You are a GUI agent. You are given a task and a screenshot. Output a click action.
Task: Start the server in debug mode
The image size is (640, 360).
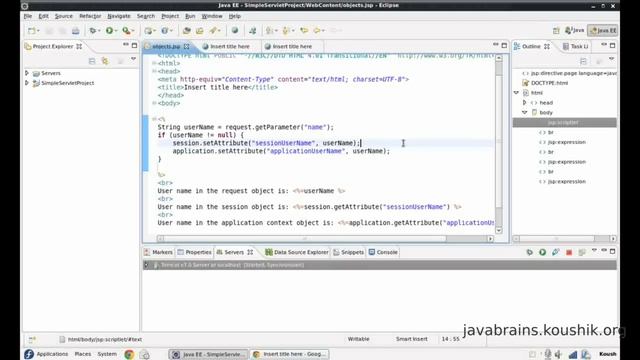click(529, 253)
